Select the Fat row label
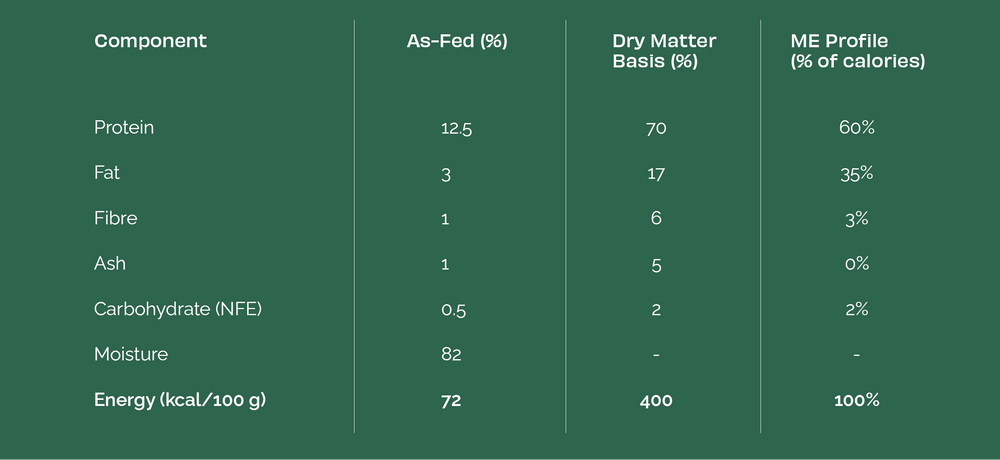The height and width of the screenshot is (460, 1000). 107,173
